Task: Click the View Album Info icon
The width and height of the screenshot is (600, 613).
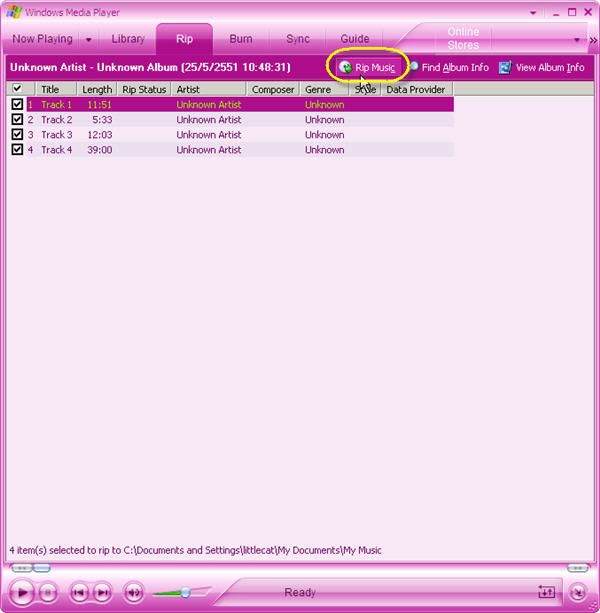Action: 505,67
